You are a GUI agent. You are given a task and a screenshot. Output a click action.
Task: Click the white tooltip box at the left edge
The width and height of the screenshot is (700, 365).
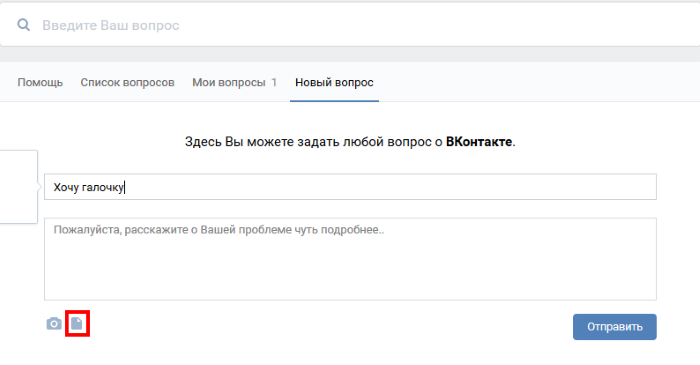click(18, 187)
